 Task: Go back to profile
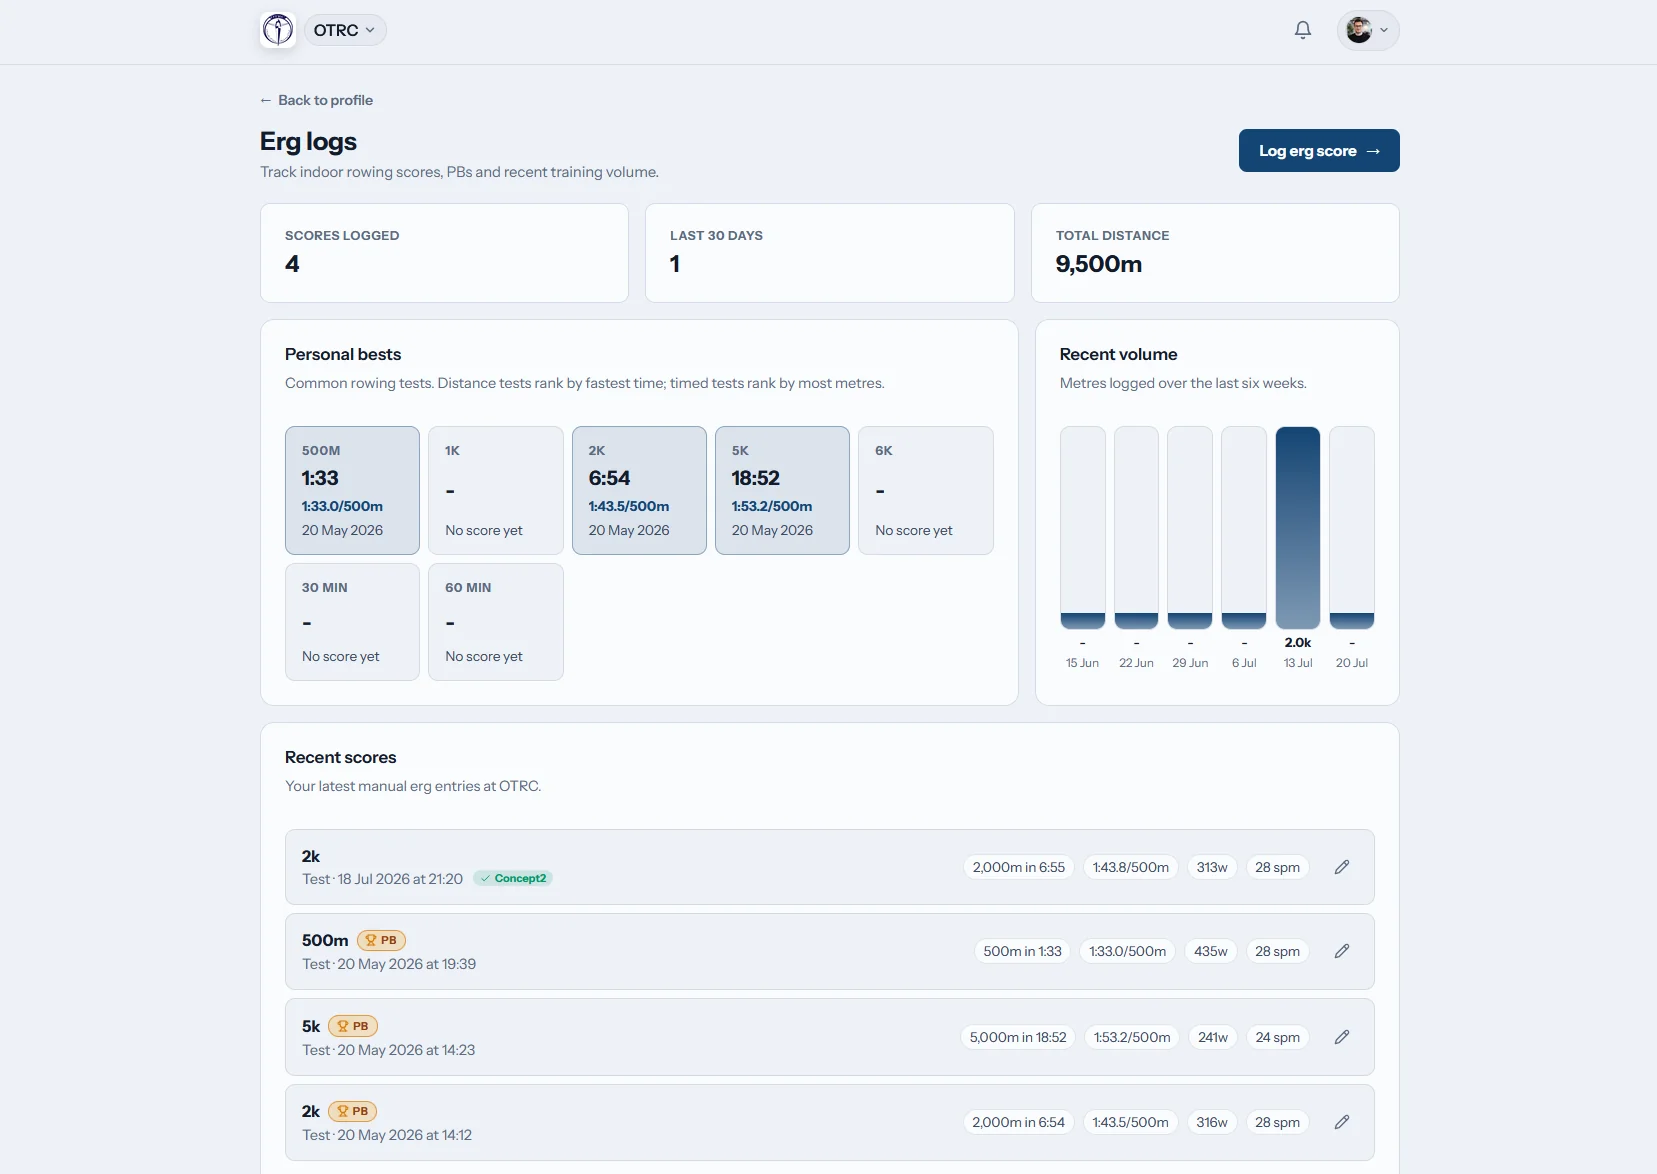(x=316, y=100)
